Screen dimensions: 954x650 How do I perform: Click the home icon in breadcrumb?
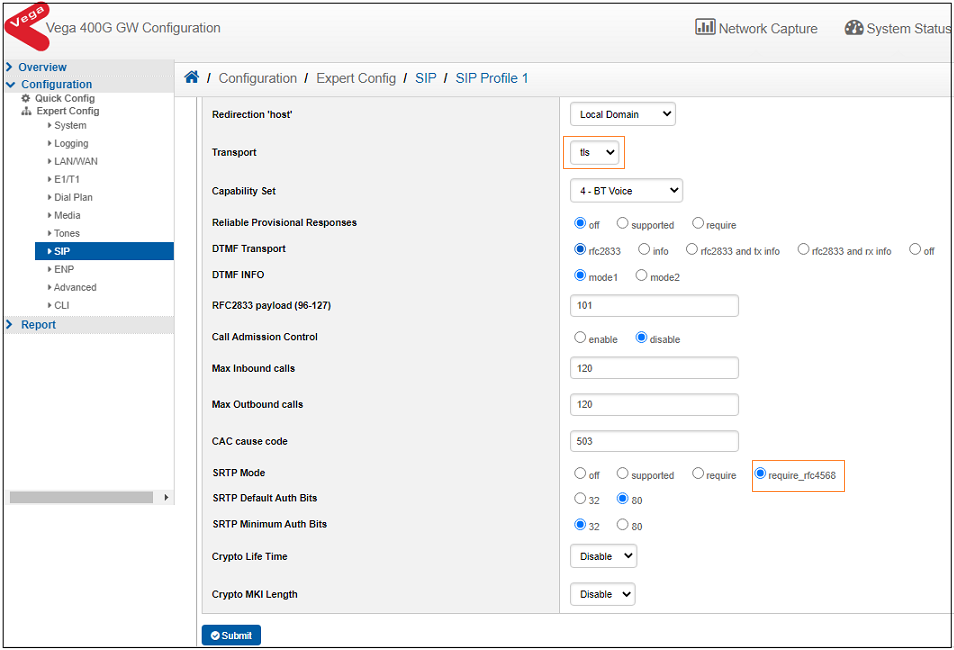point(192,78)
